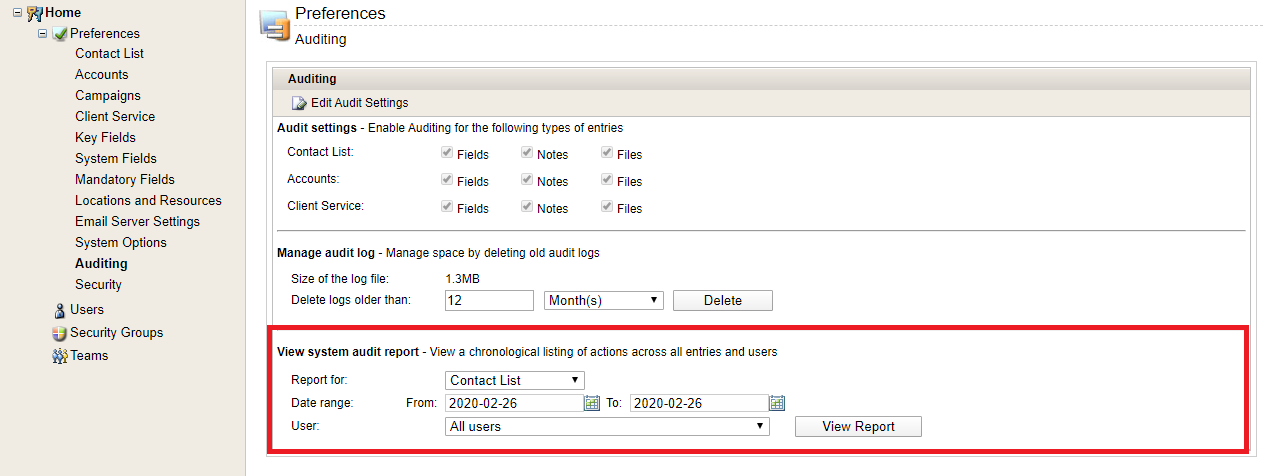Click the Users person icon

pos(60,310)
